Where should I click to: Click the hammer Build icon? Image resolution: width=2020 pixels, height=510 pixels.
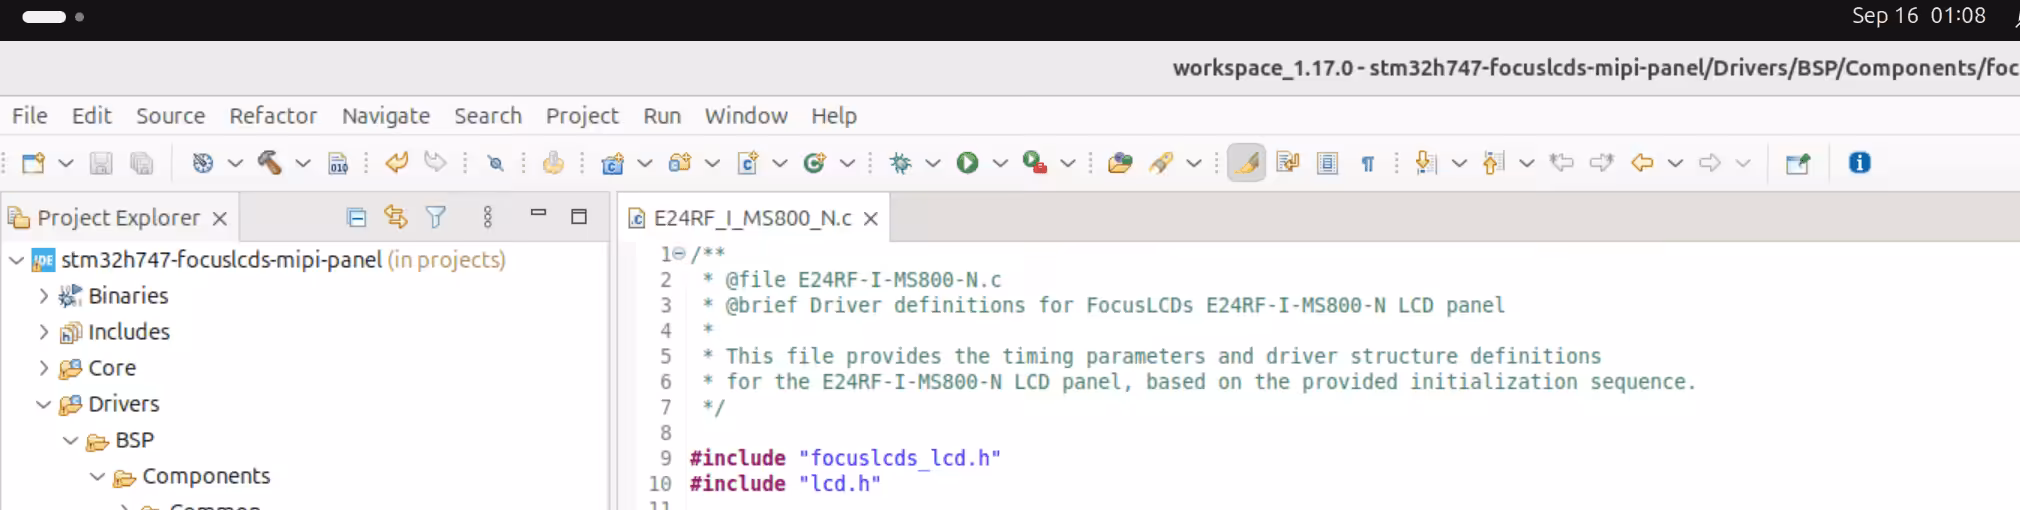pos(269,163)
